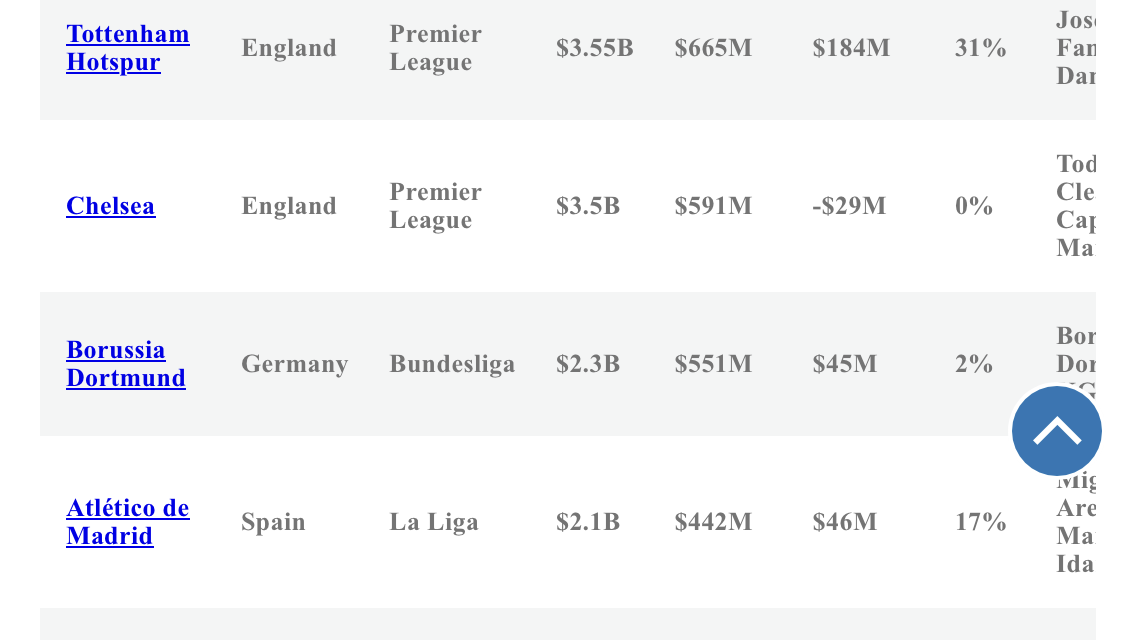Click Tottenham's $3.55B value cell
The image size is (1136, 640).
(594, 48)
